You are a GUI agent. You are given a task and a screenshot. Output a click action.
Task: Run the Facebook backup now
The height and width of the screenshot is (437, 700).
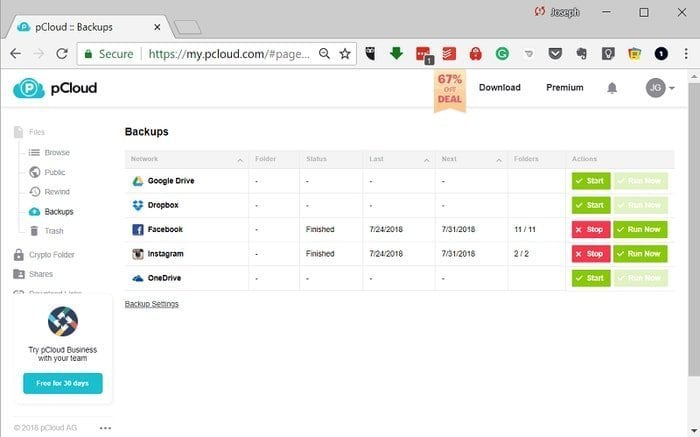click(x=640, y=229)
